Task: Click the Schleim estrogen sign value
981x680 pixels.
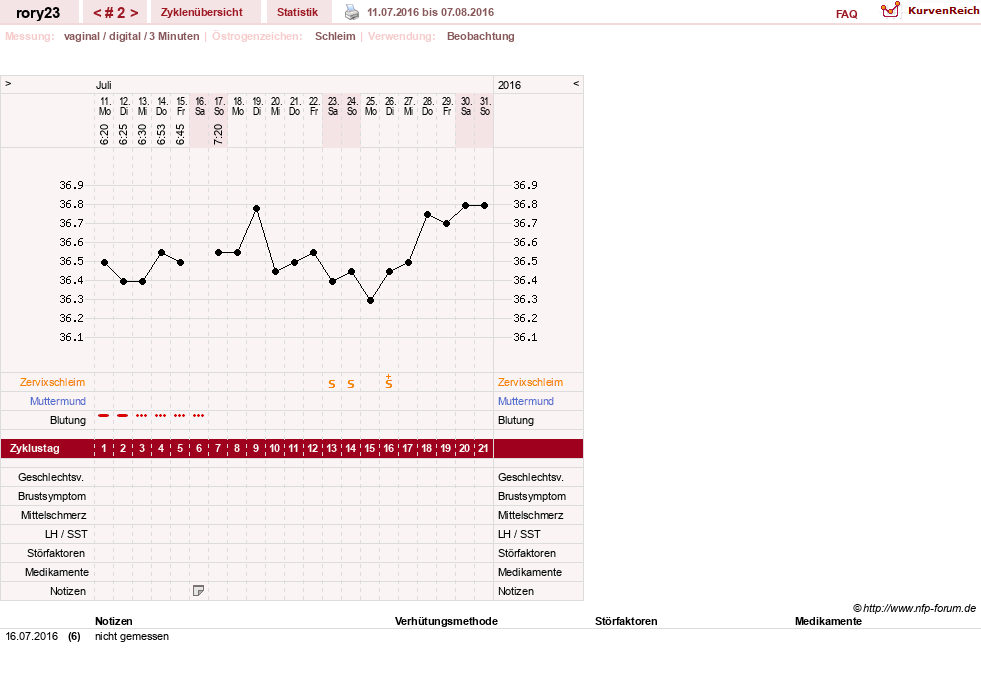Action: 335,36
